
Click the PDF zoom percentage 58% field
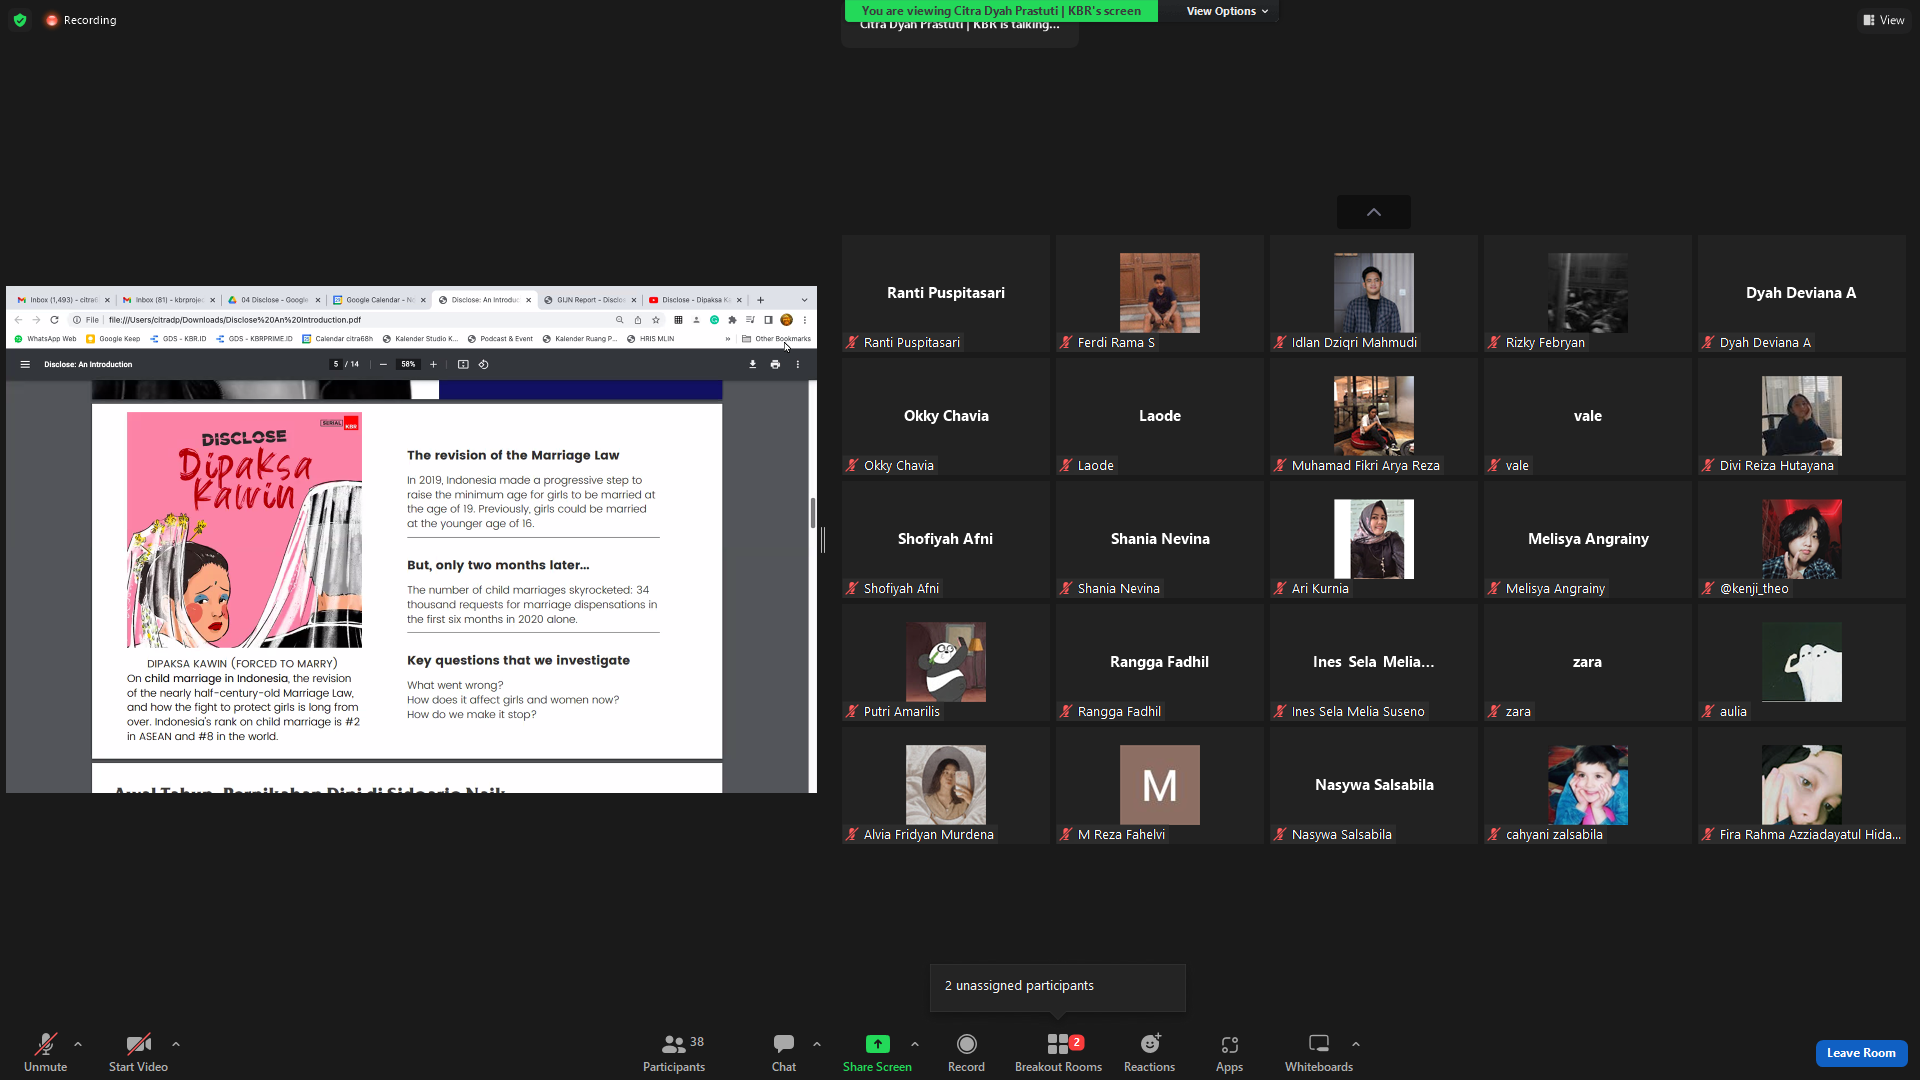pyautogui.click(x=408, y=365)
